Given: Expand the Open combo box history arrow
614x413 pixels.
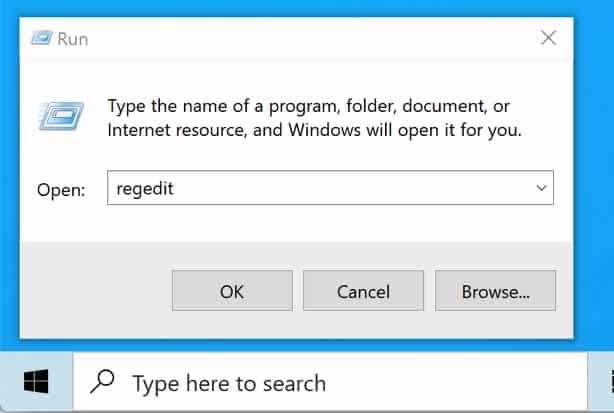Looking at the screenshot, I should pos(541,188).
